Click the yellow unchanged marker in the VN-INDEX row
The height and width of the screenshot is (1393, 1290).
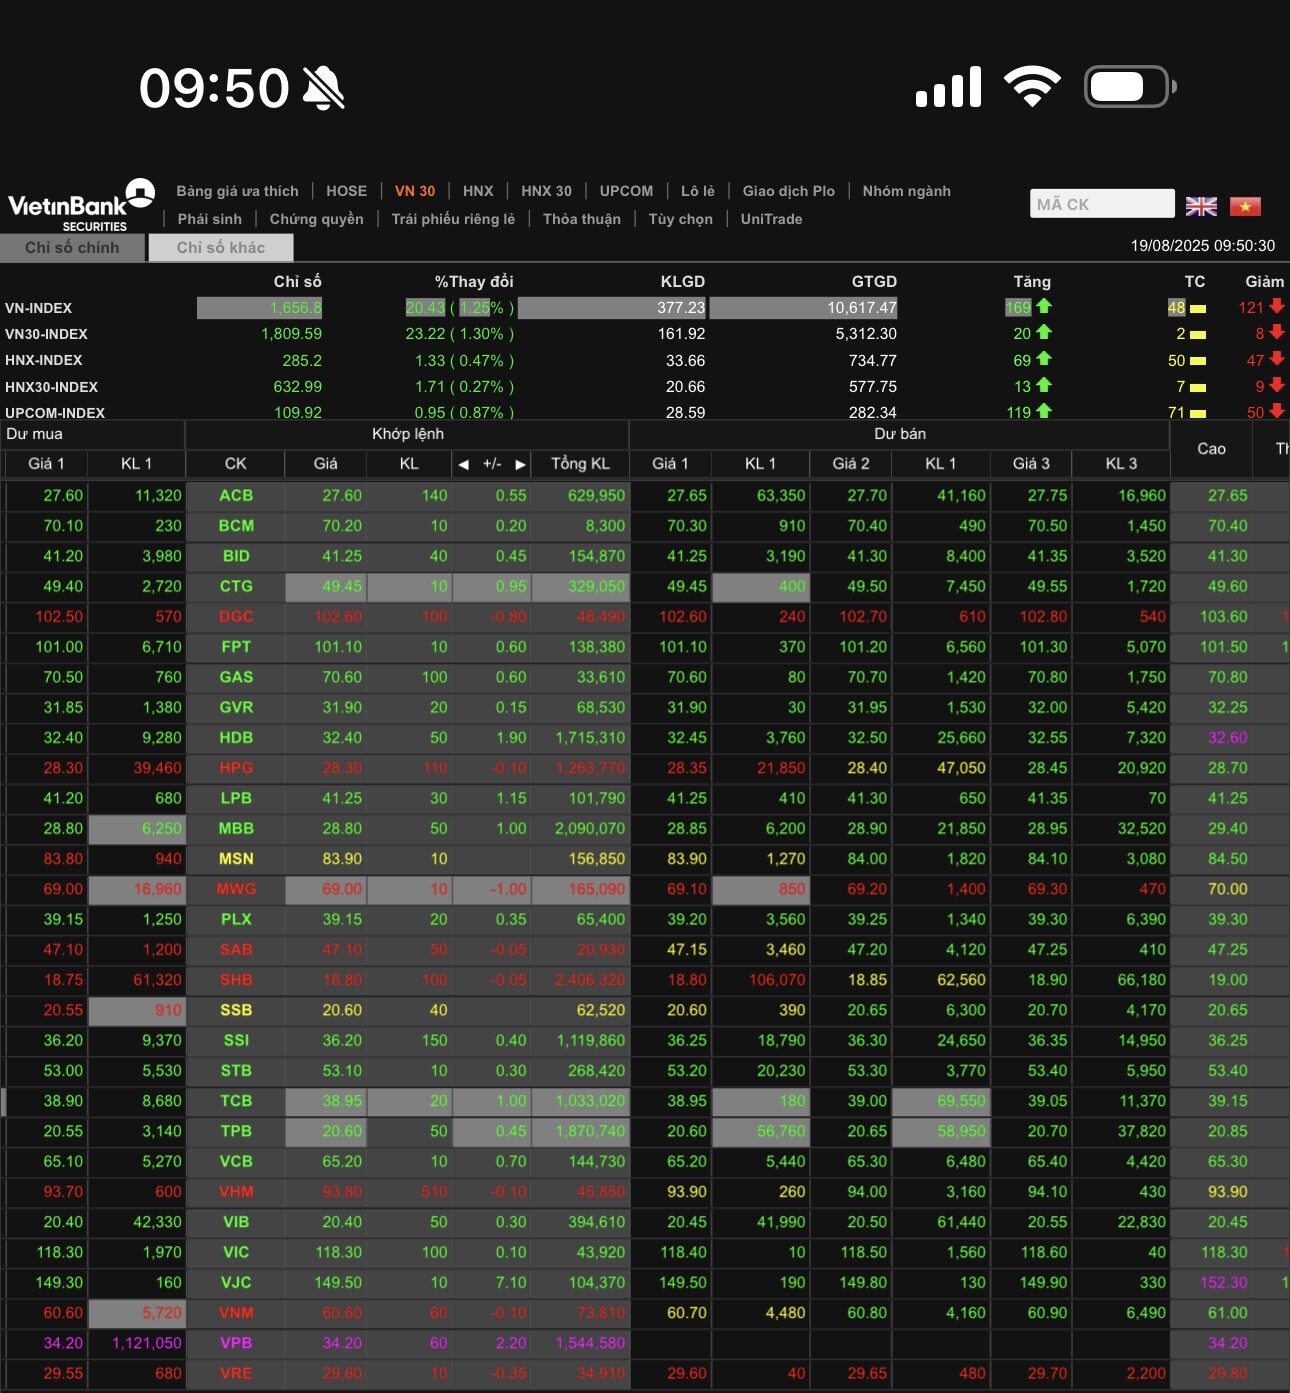tap(1198, 309)
